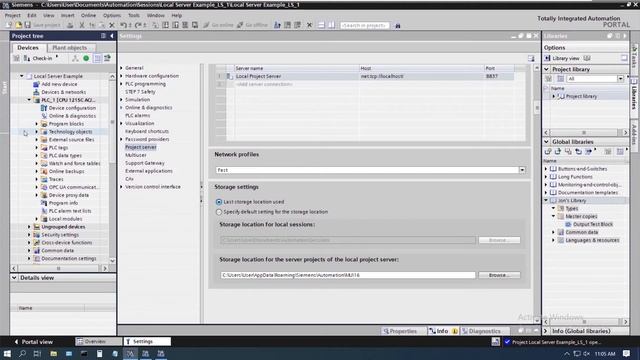This screenshot has width=640, height=360.
Task: Click the Go offline toolbar button
Action: 252,25
